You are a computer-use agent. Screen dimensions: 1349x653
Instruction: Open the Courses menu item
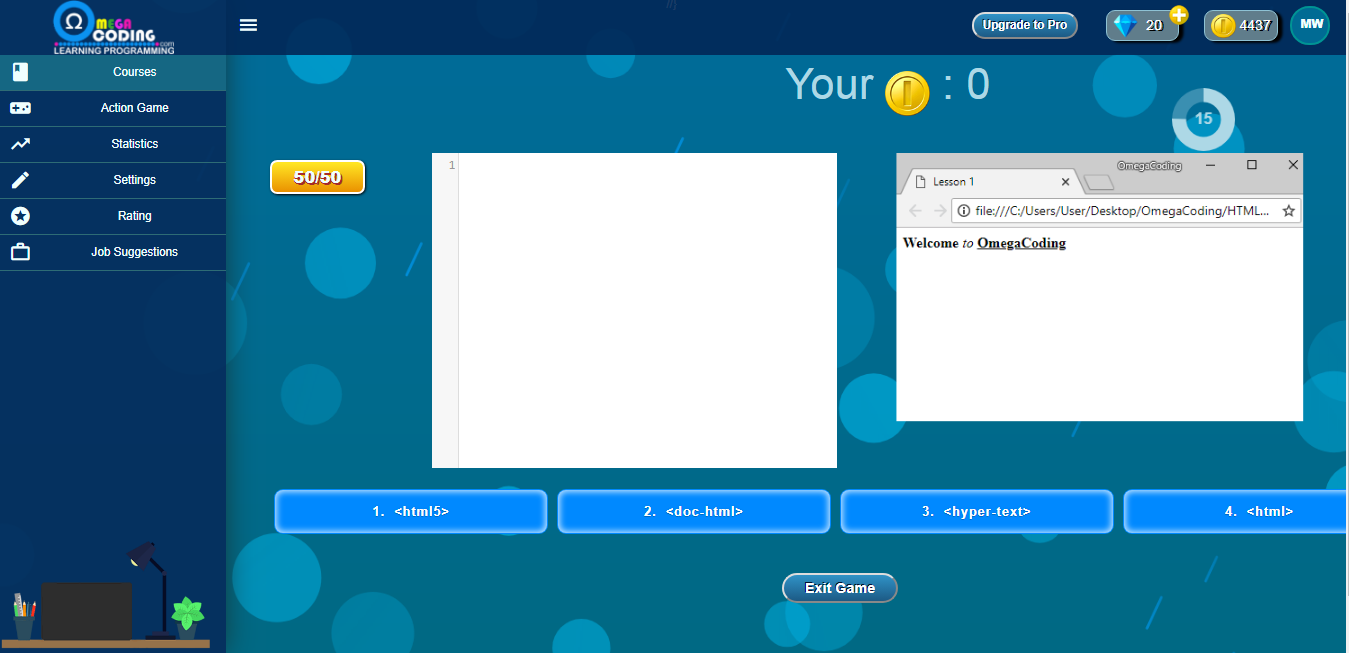(x=113, y=72)
